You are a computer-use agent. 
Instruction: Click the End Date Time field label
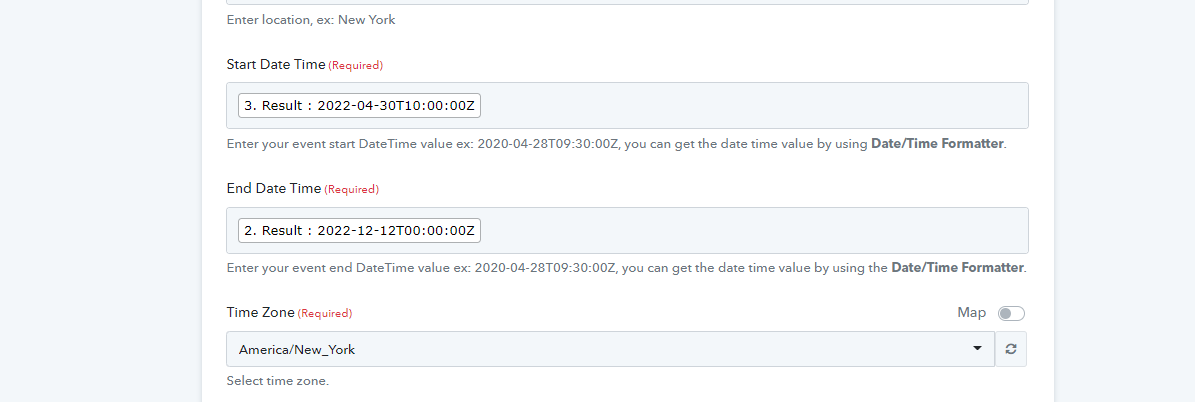[x=274, y=188]
